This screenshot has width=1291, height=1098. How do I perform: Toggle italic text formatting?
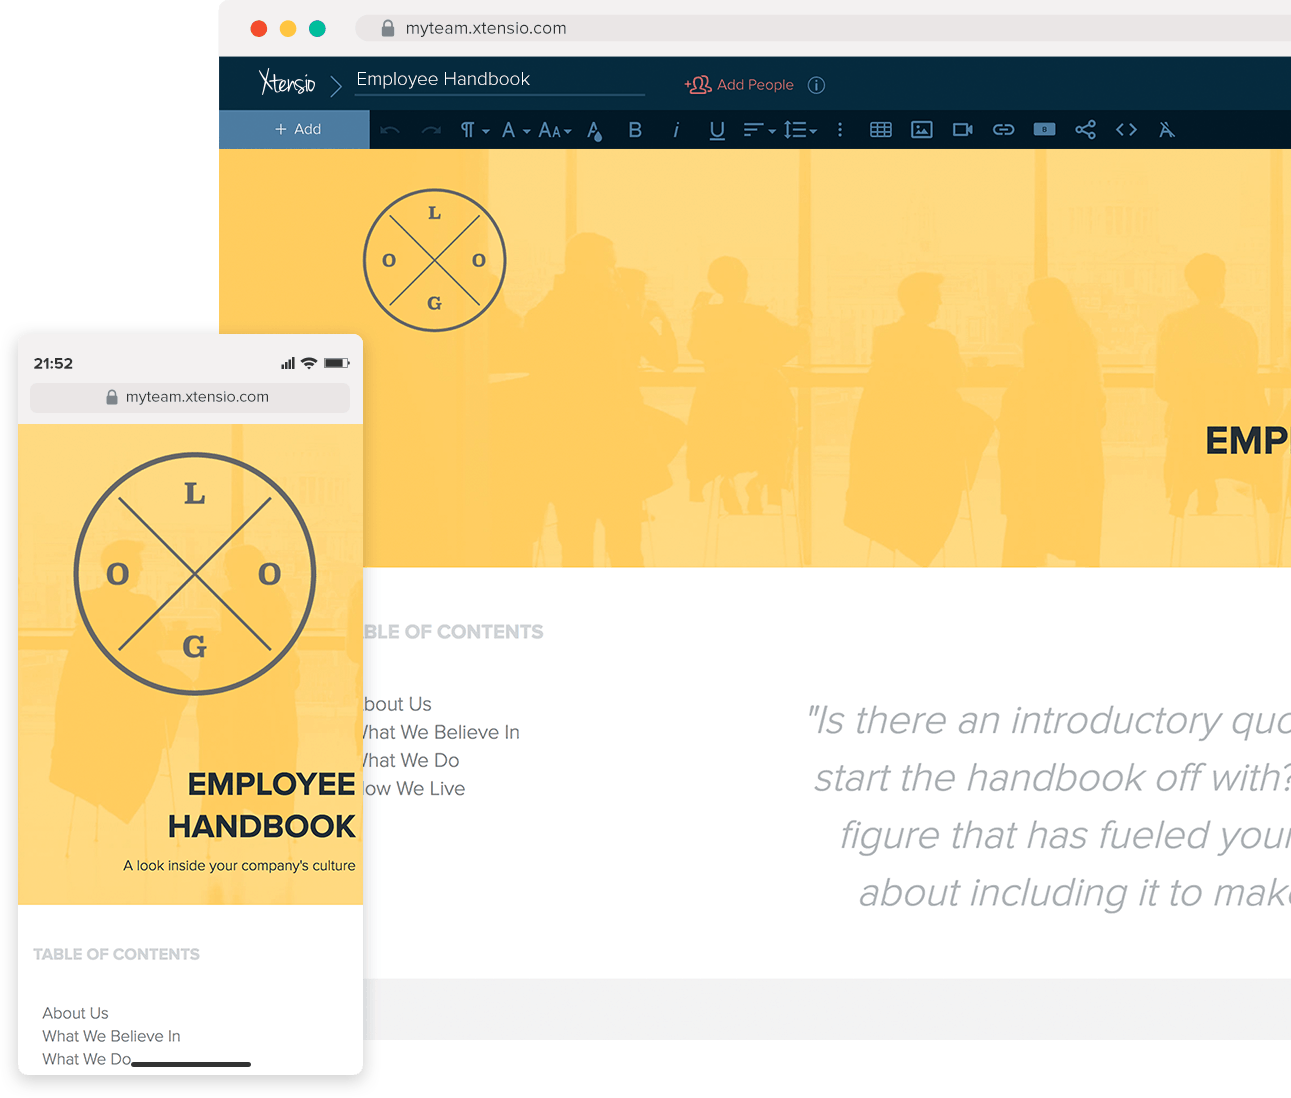pyautogui.click(x=676, y=130)
